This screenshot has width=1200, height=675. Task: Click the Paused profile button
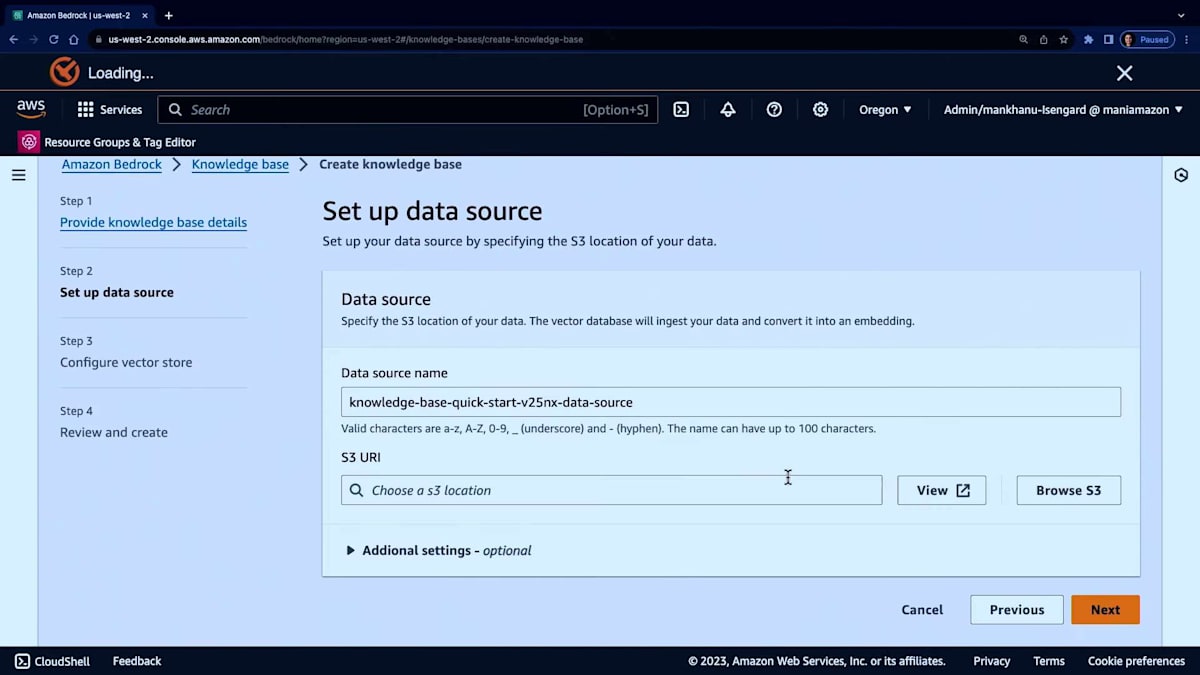coord(1146,39)
